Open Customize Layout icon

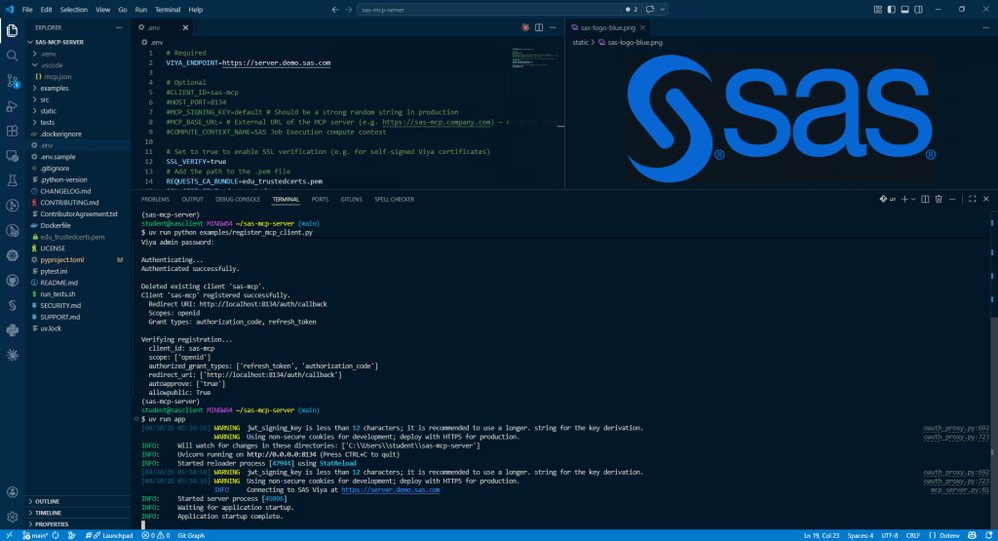tap(878, 10)
